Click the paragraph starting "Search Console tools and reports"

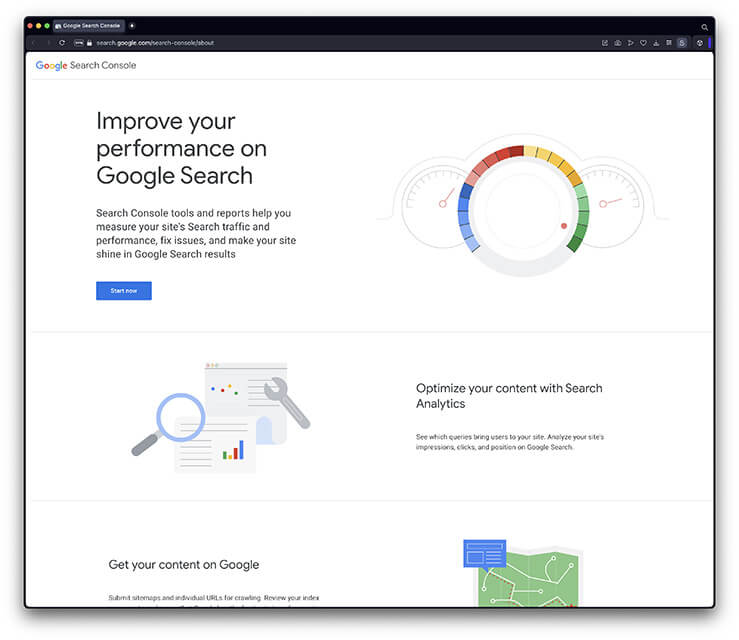196,233
